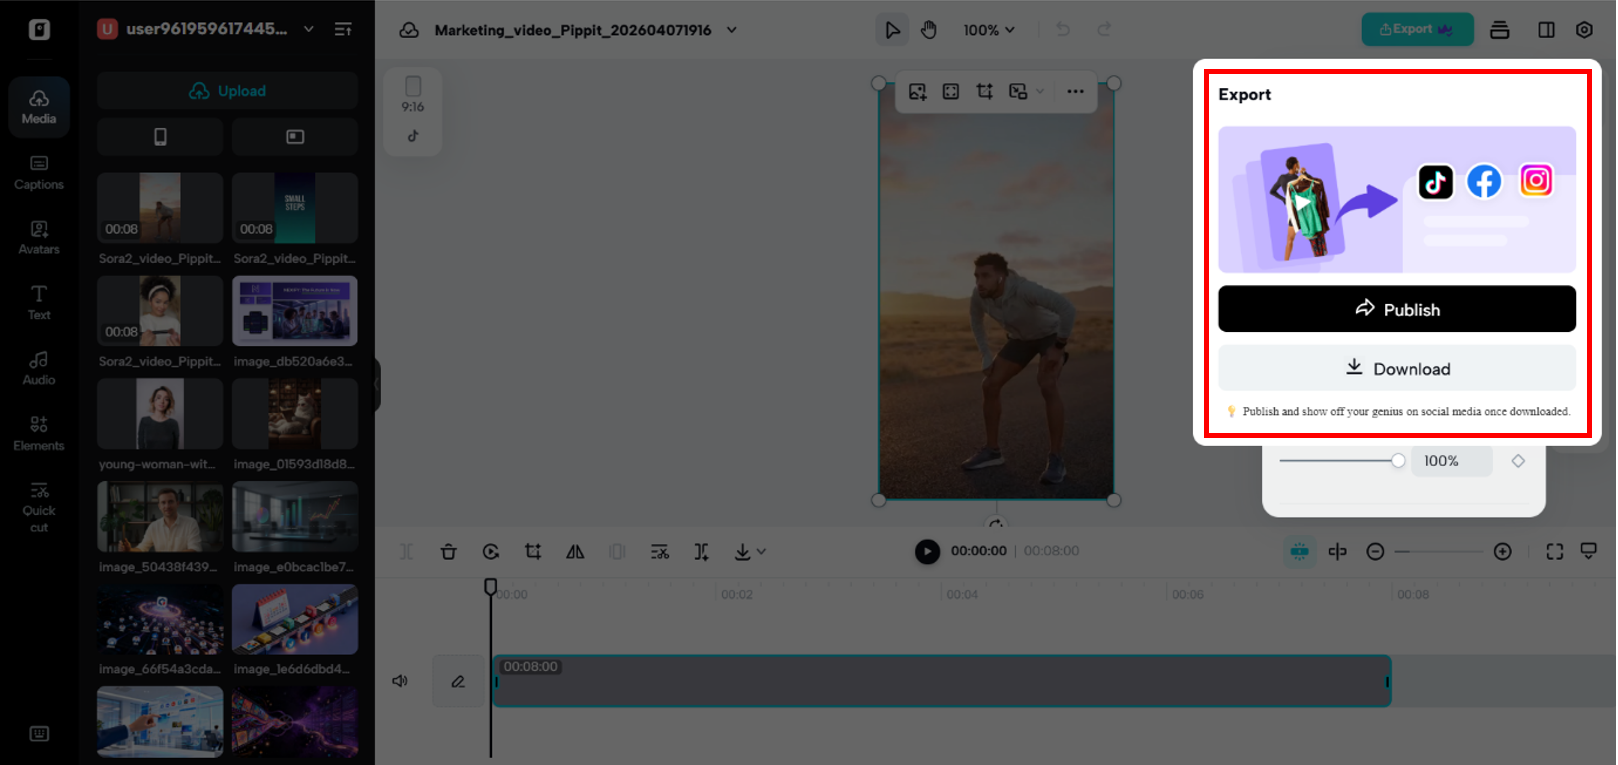The image size is (1618, 765).
Task: Click the Pippit logo at top left
Action: click(x=39, y=30)
